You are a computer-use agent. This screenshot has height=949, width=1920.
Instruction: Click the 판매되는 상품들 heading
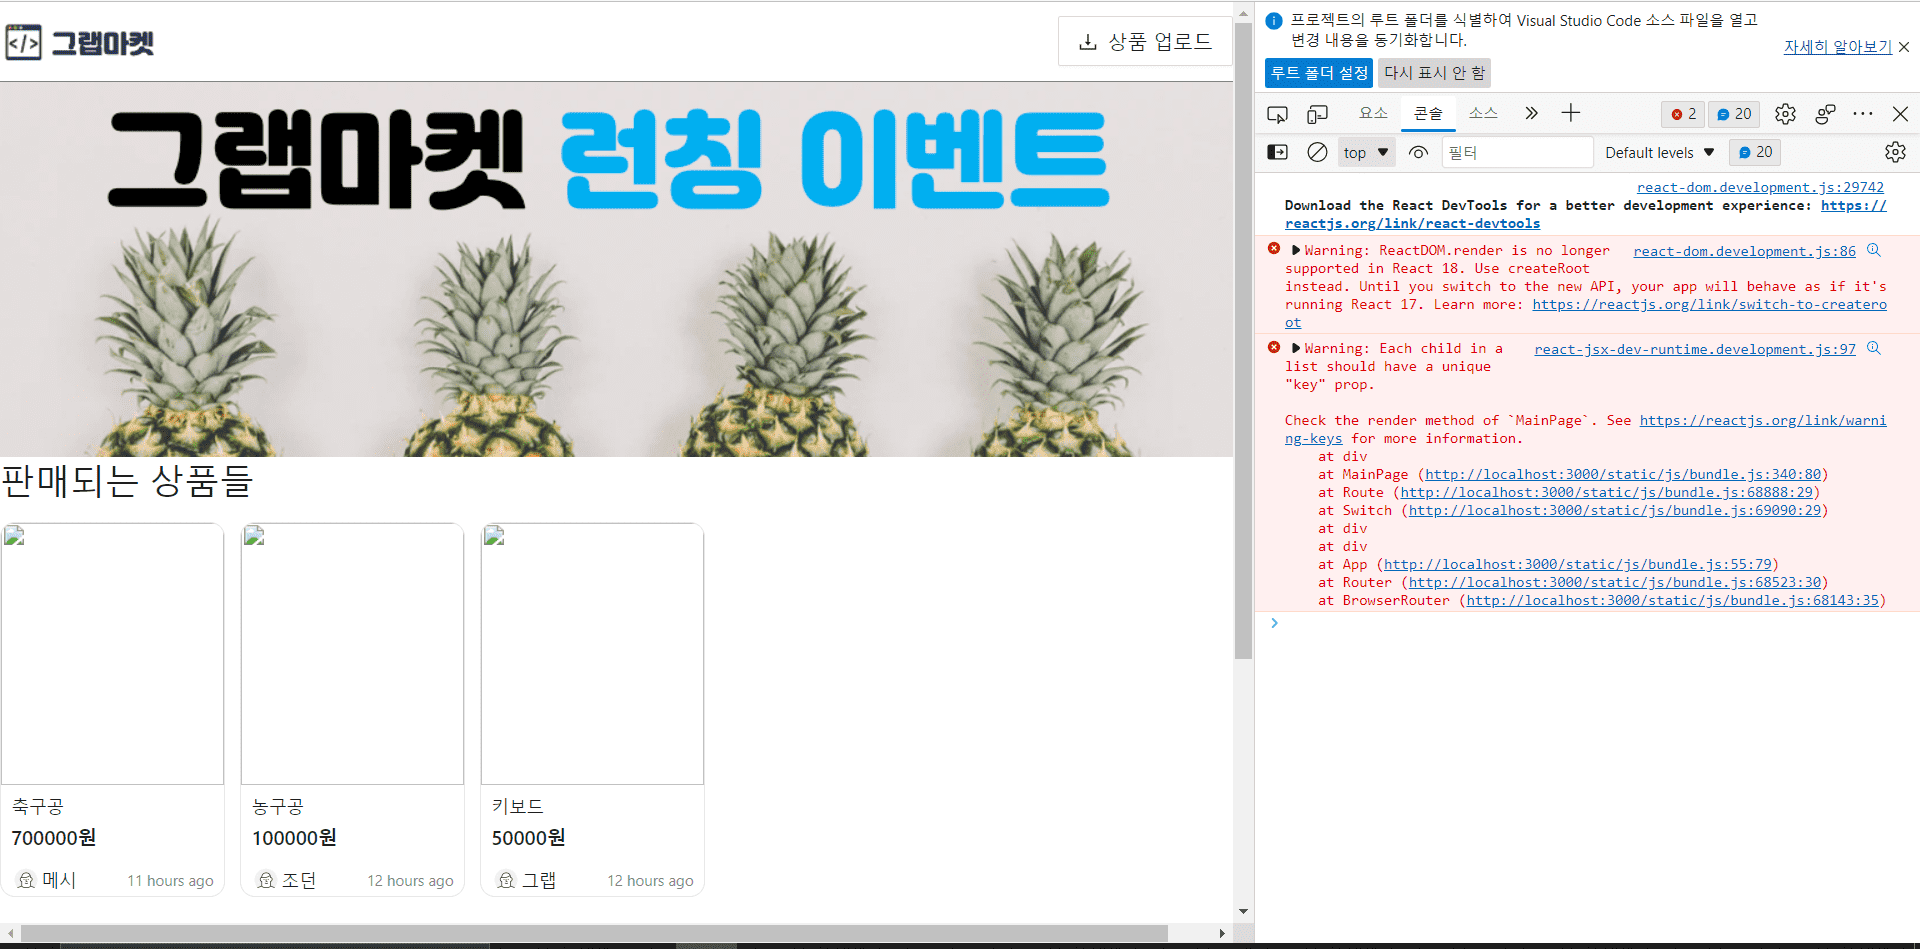127,481
